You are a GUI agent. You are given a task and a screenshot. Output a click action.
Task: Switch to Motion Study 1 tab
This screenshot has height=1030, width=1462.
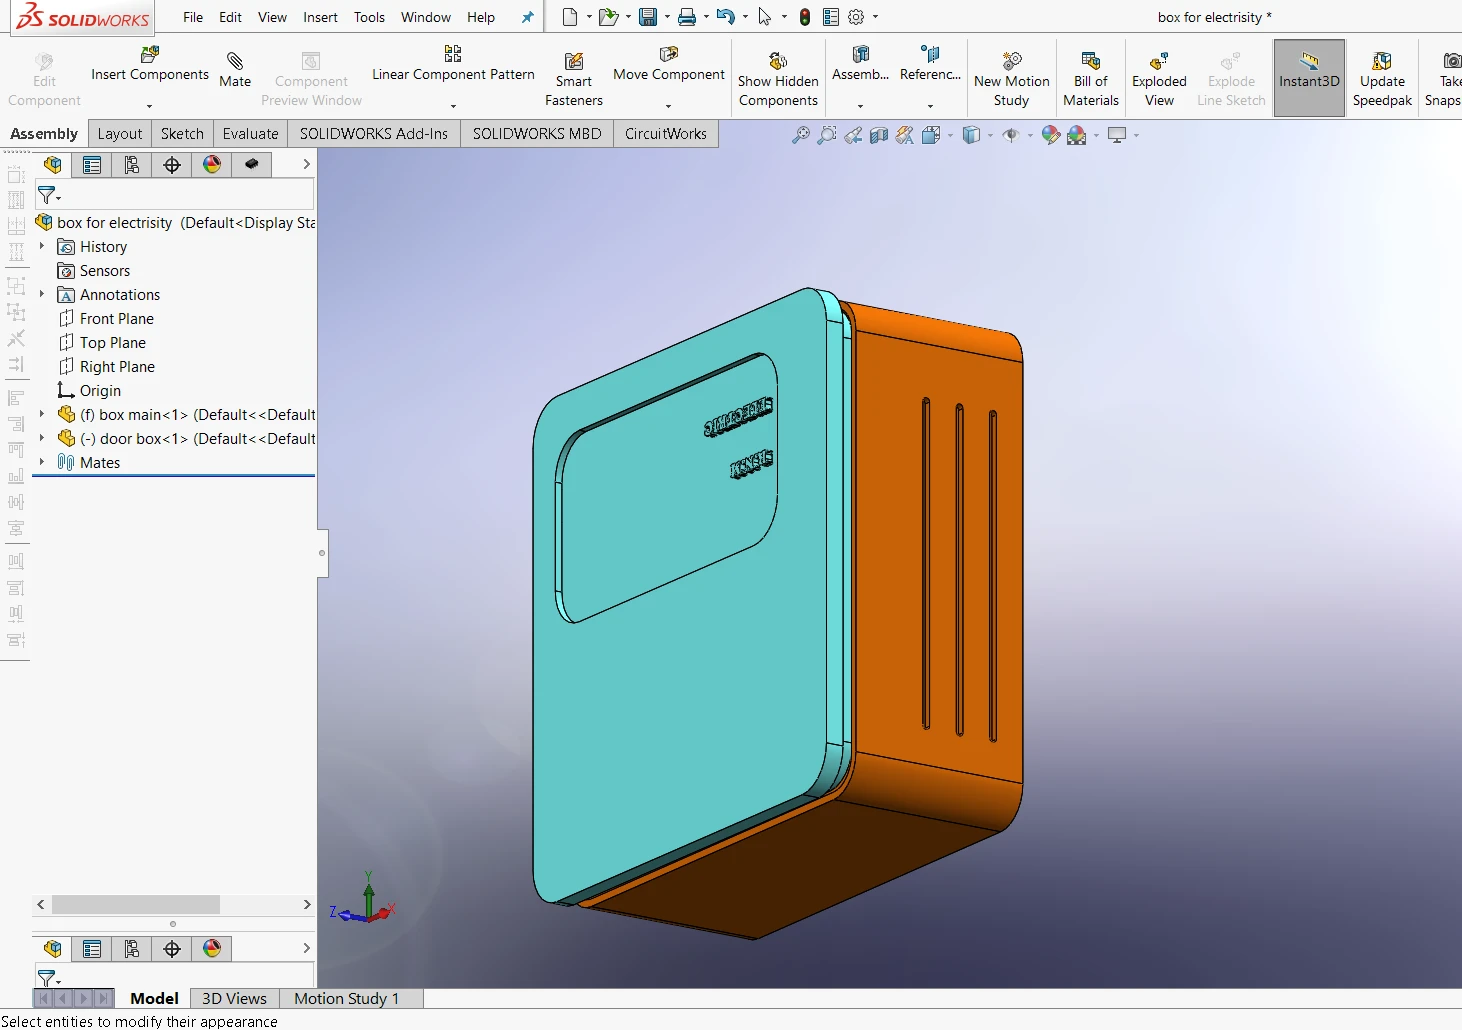coord(346,998)
